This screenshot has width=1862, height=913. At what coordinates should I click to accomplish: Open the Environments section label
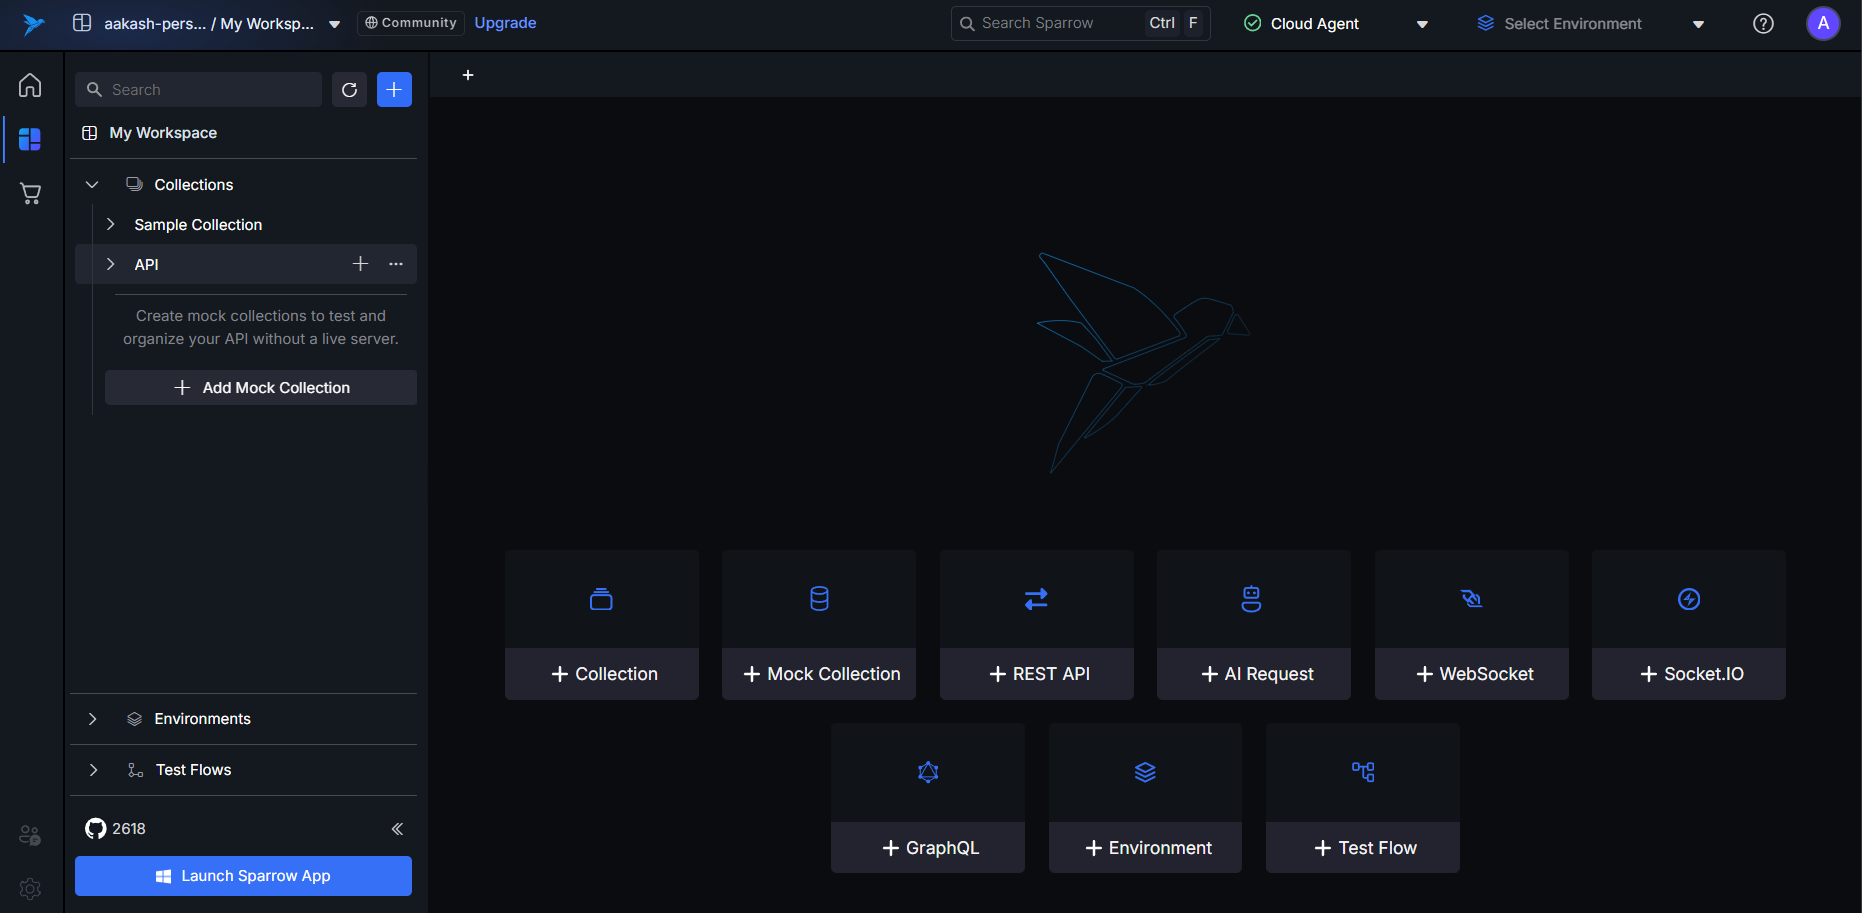point(202,719)
